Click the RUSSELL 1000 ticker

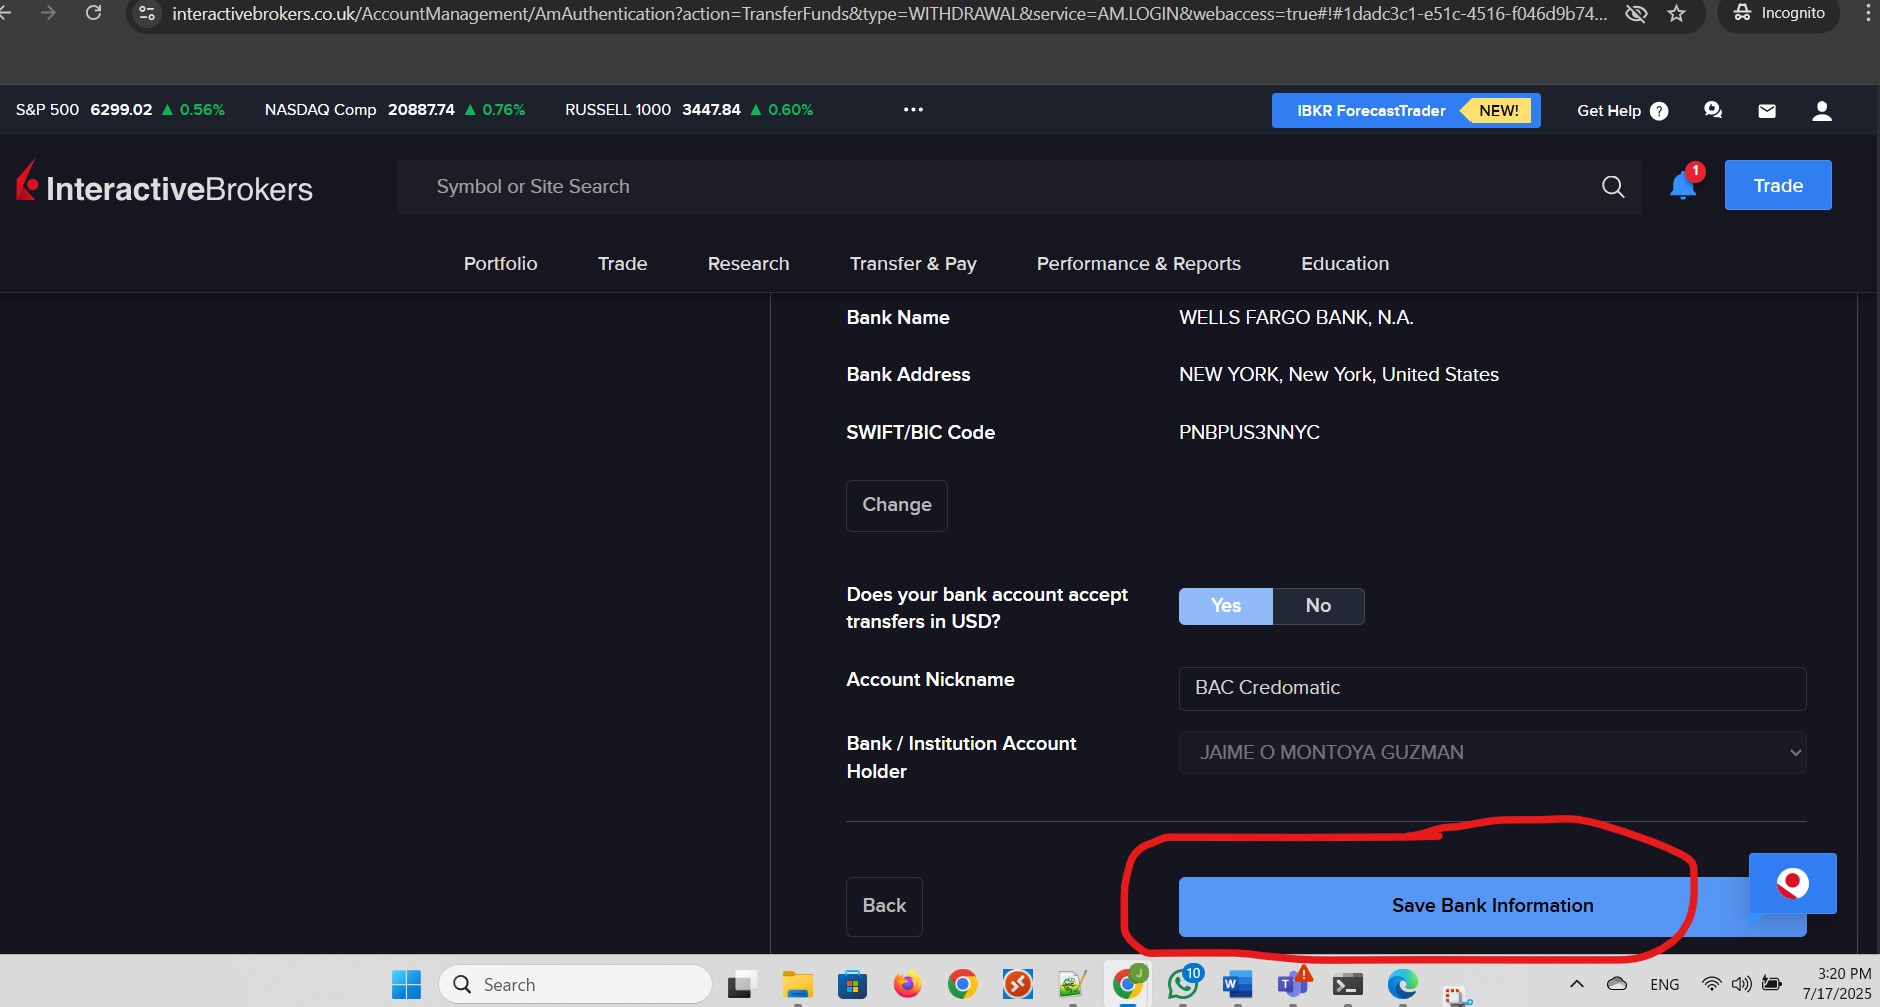(689, 110)
